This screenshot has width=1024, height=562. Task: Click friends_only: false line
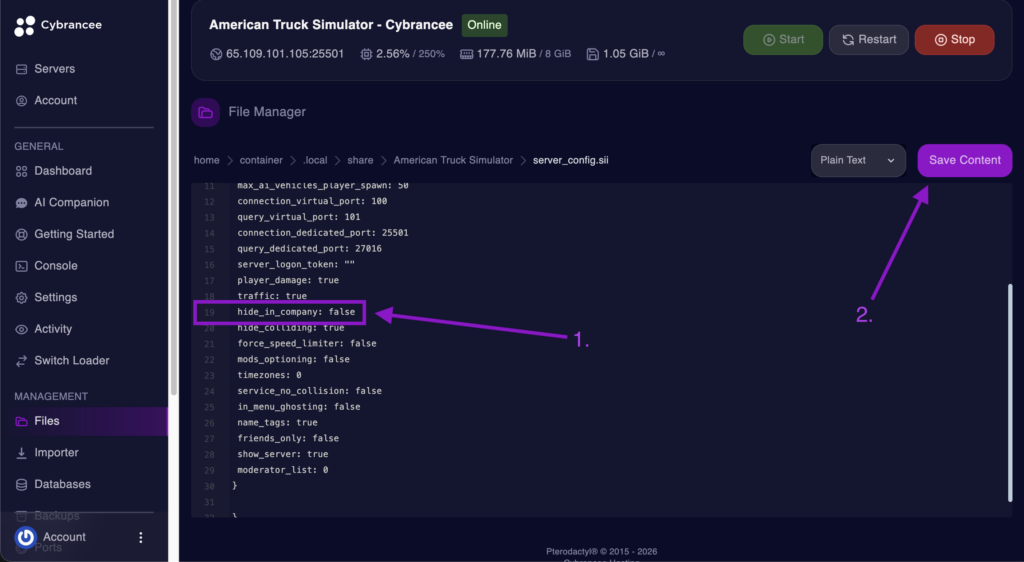click(288, 439)
